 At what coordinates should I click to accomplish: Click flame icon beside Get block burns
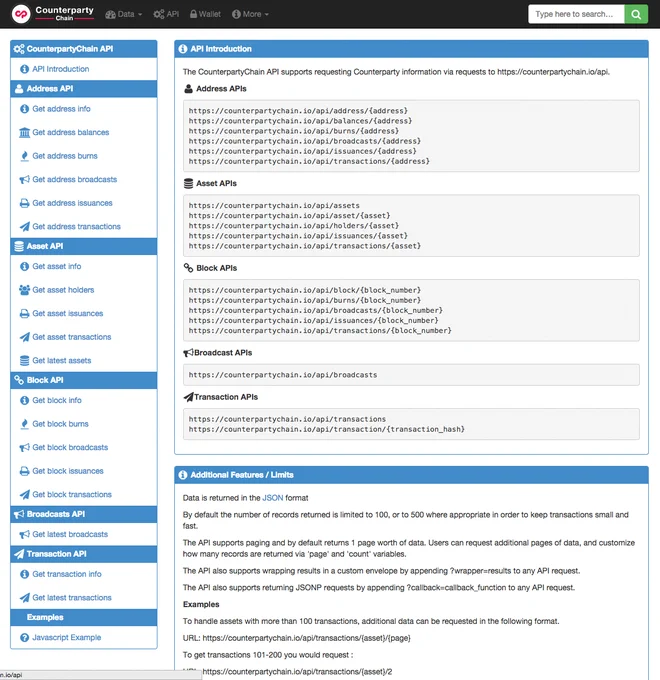[25, 424]
